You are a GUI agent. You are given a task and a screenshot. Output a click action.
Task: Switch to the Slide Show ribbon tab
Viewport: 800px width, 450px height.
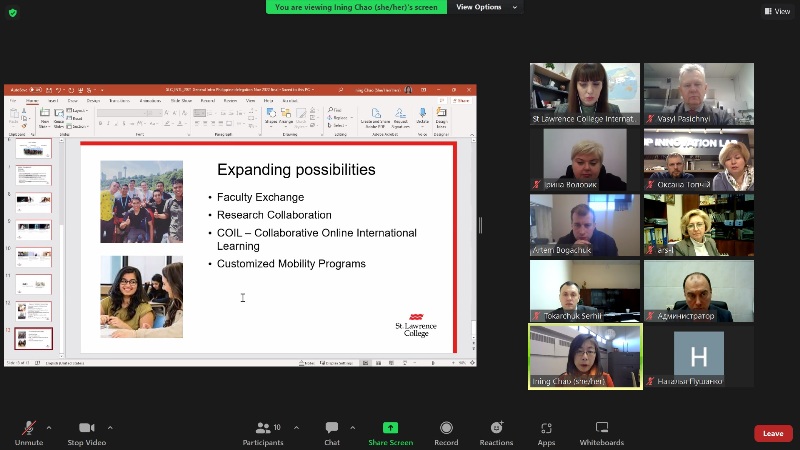(x=181, y=101)
